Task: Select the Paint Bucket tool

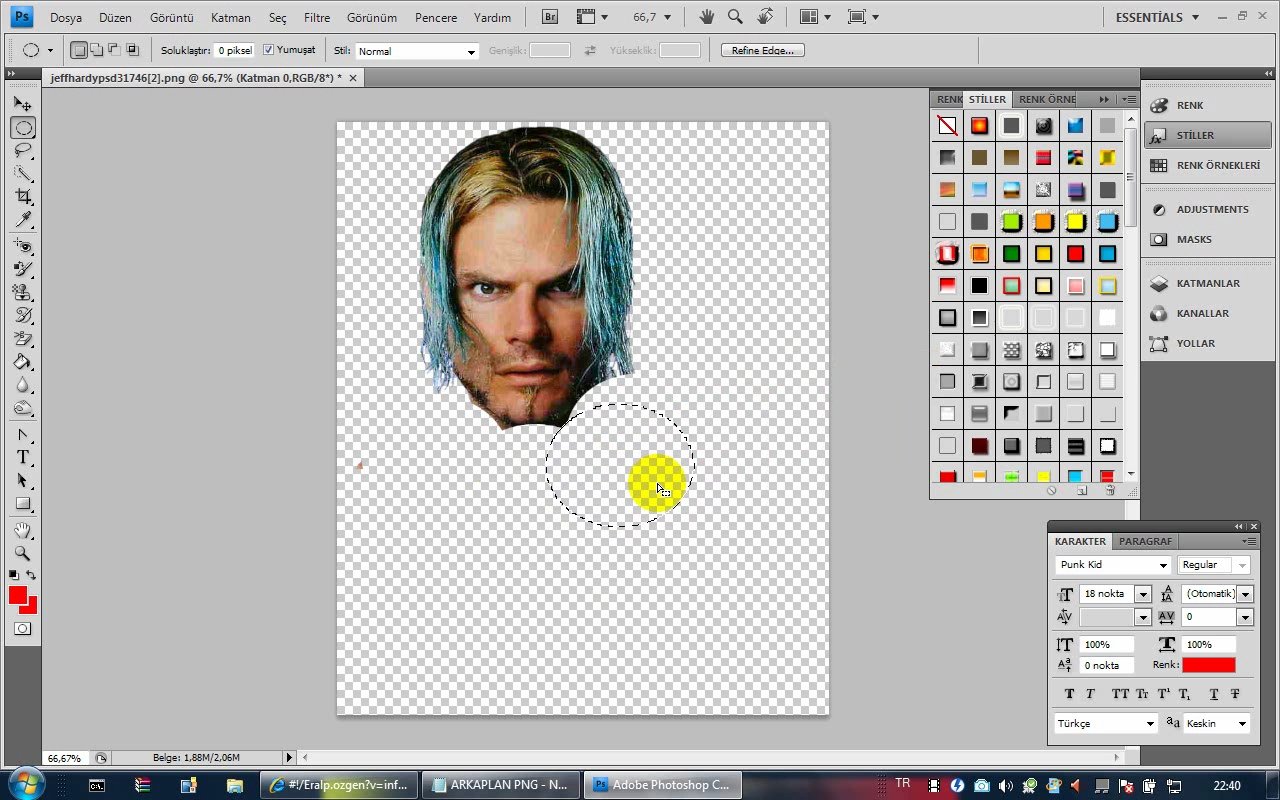Action: (23, 361)
